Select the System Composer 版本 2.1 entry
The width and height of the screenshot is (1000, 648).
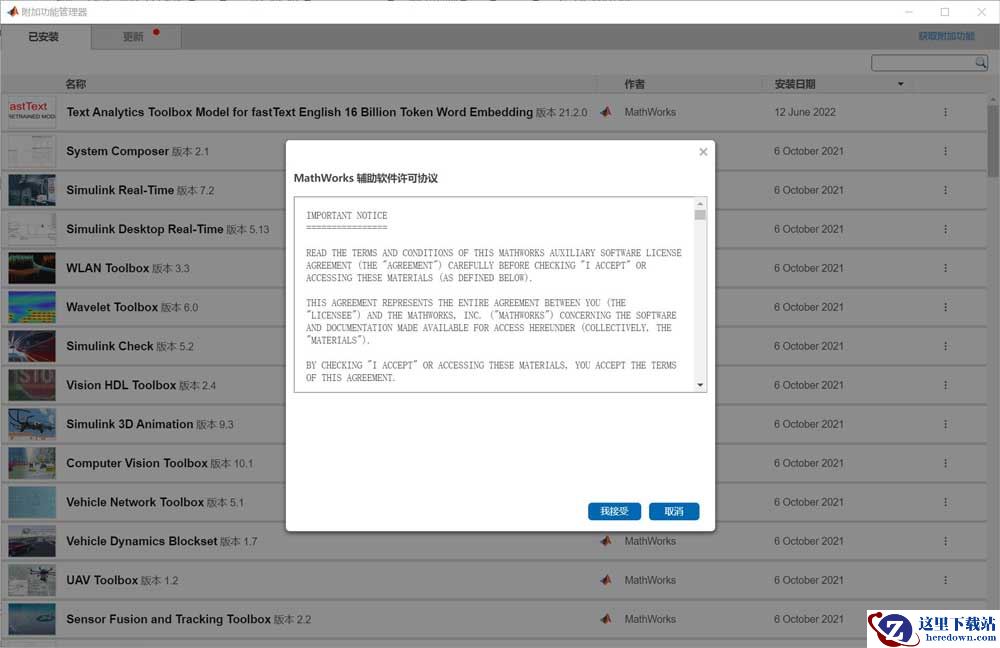coord(138,151)
